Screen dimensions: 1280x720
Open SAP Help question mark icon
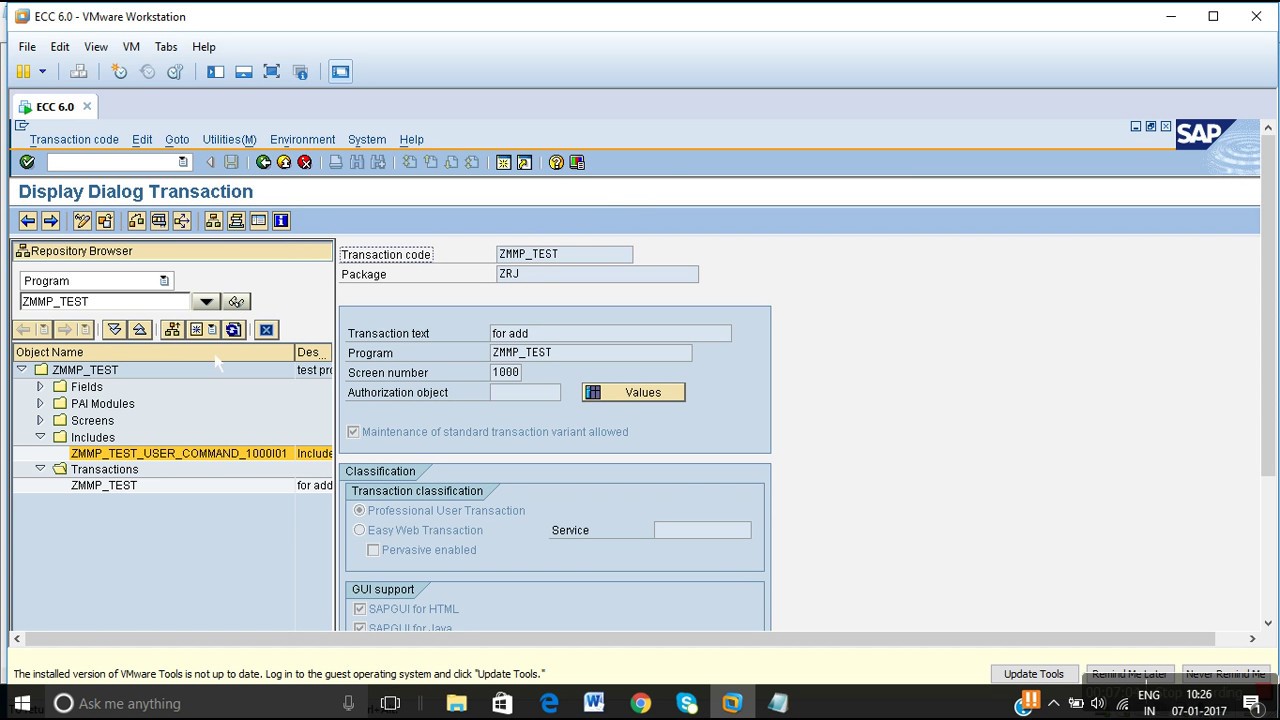(x=556, y=162)
